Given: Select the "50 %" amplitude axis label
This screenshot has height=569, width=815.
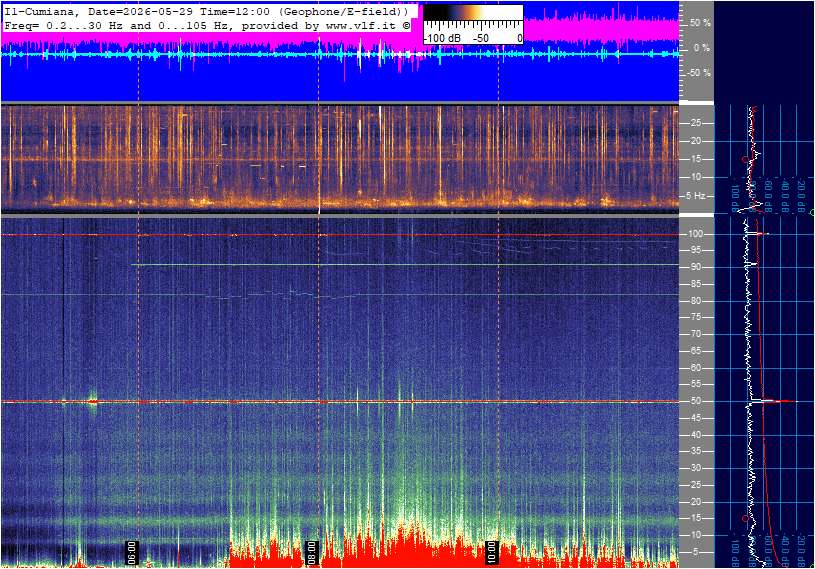Looking at the screenshot, I should click(x=700, y=23).
